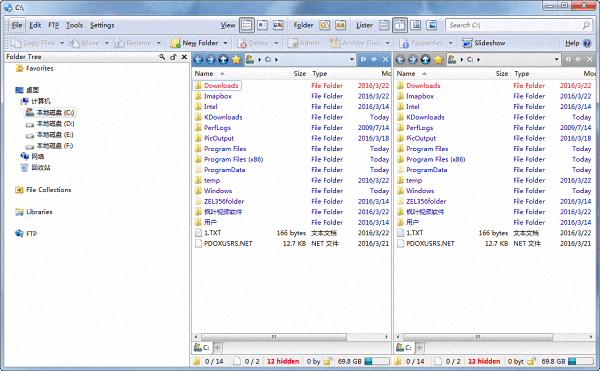Expand right pane path history dropdown

click(x=556, y=59)
